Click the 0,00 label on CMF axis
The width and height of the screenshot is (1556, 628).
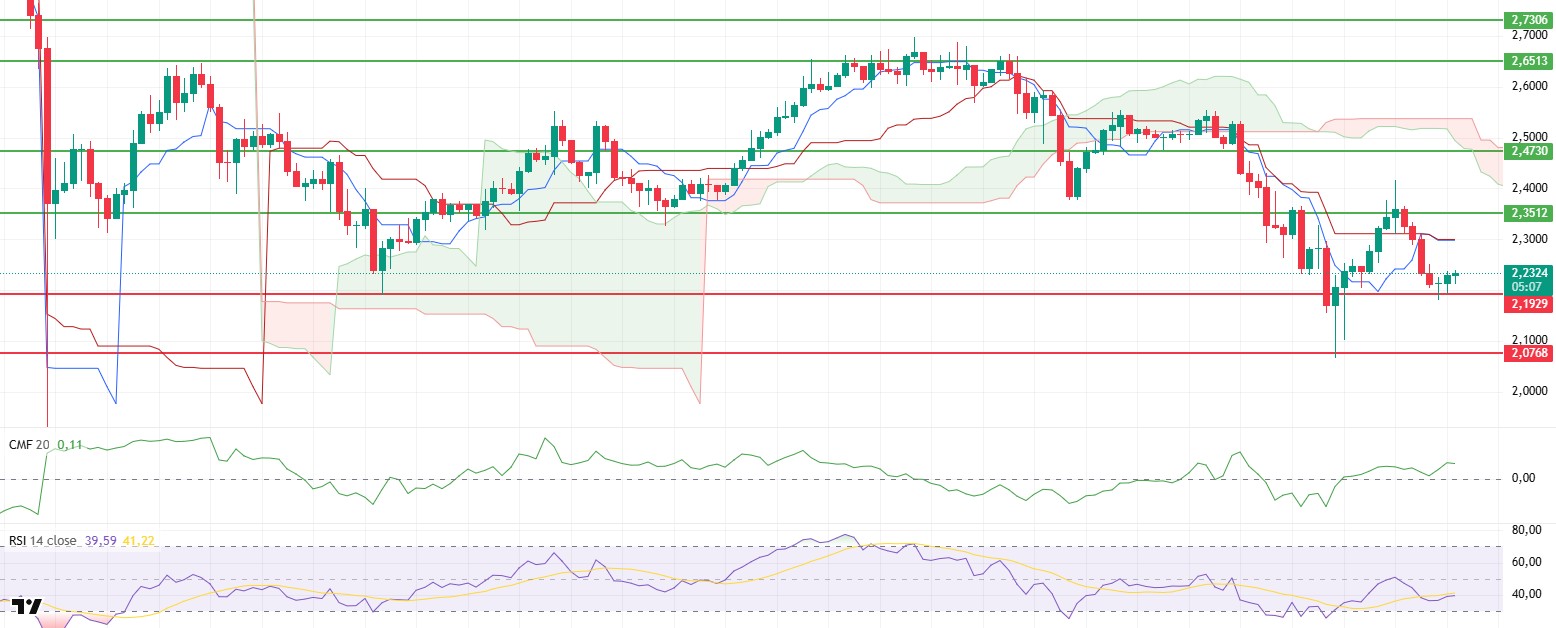(1524, 478)
